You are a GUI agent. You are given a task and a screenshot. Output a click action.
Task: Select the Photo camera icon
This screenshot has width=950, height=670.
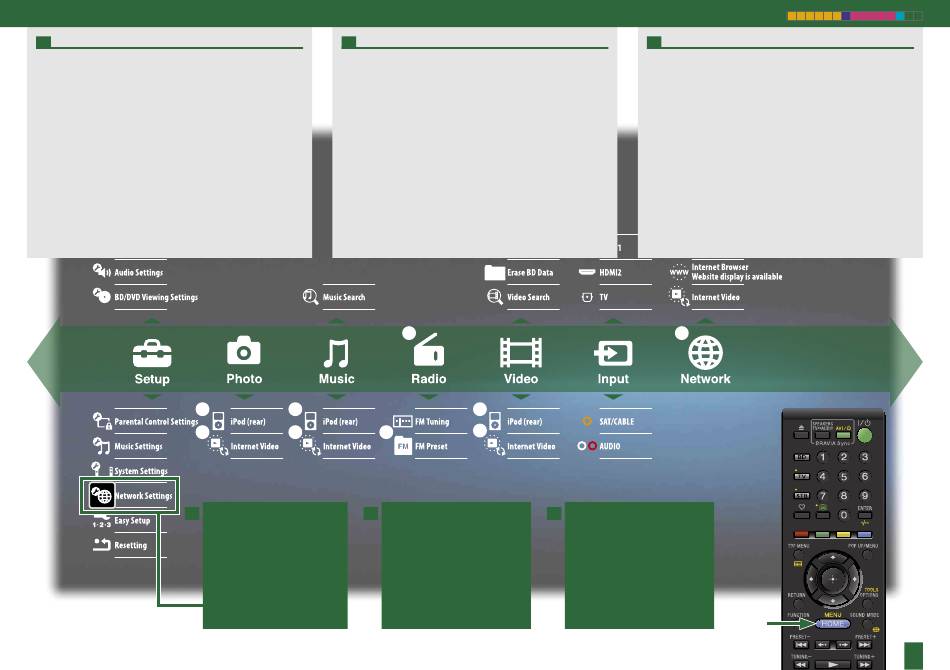pyautogui.click(x=244, y=351)
